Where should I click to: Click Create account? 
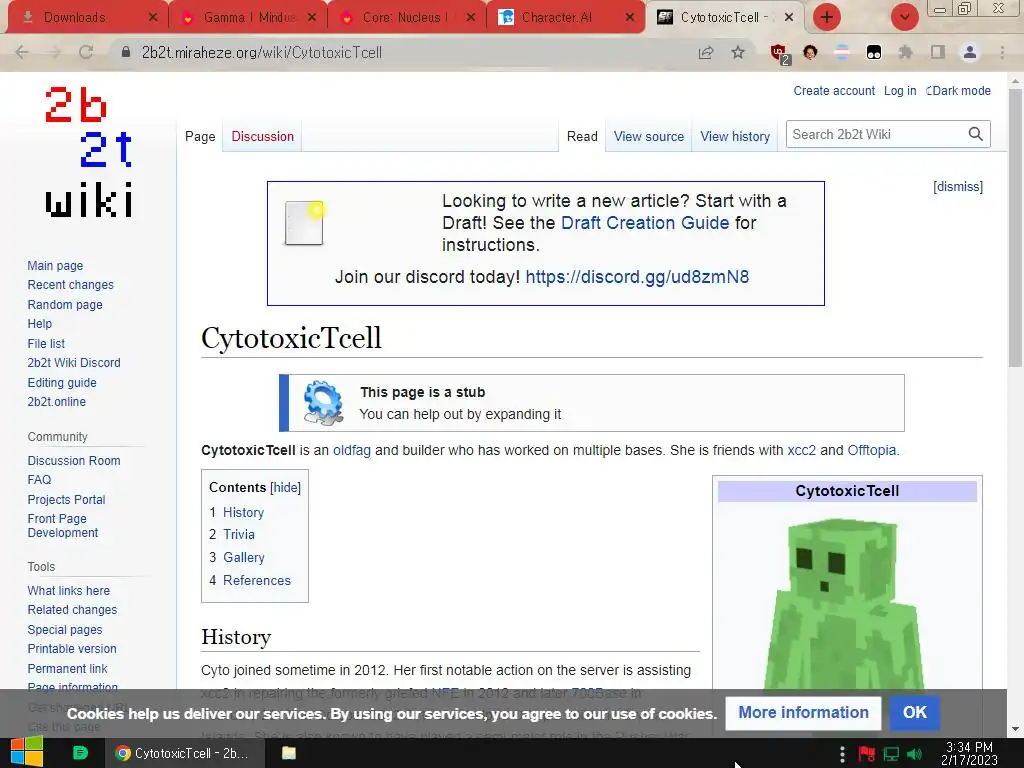[x=834, y=91]
